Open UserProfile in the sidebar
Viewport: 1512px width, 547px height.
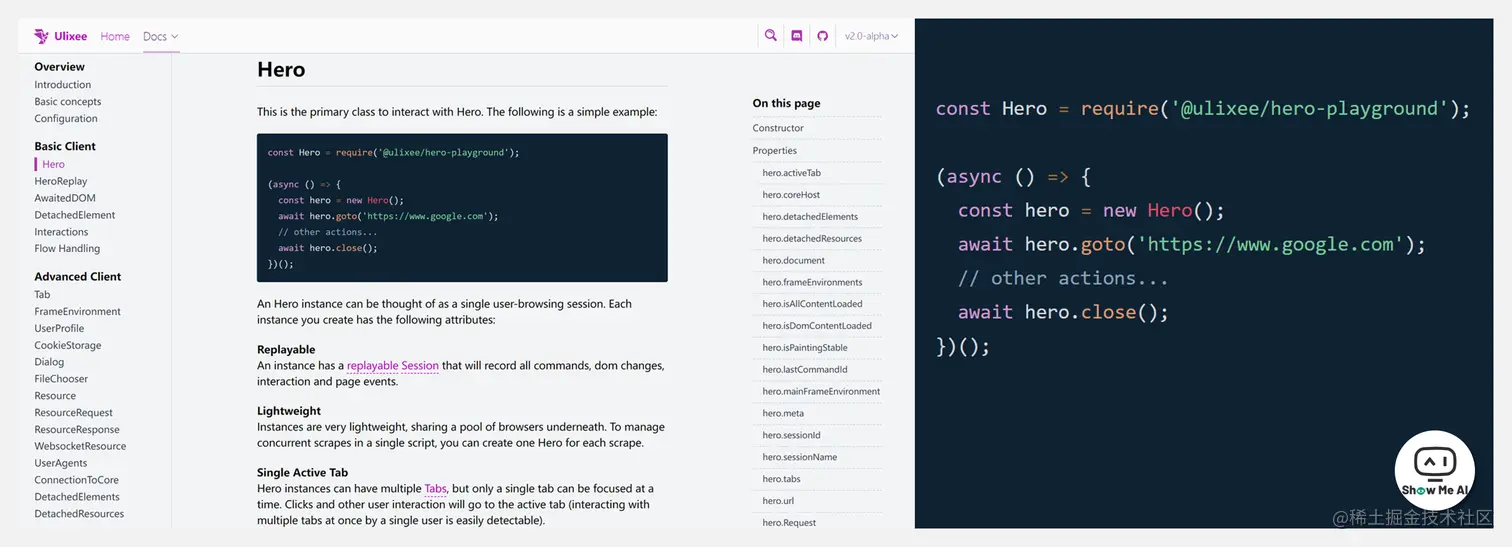pos(59,328)
